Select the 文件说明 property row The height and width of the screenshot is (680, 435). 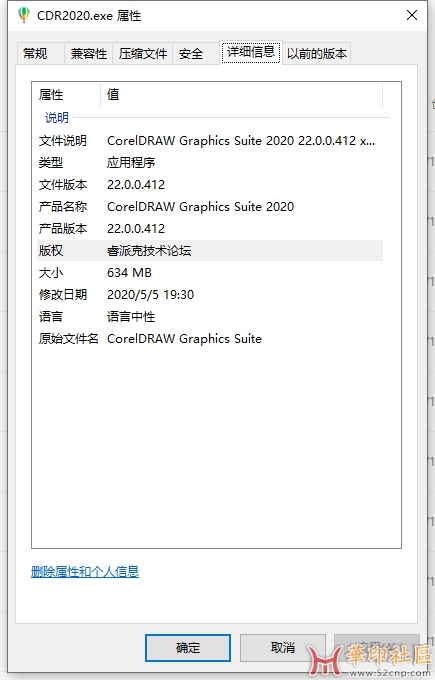210,141
